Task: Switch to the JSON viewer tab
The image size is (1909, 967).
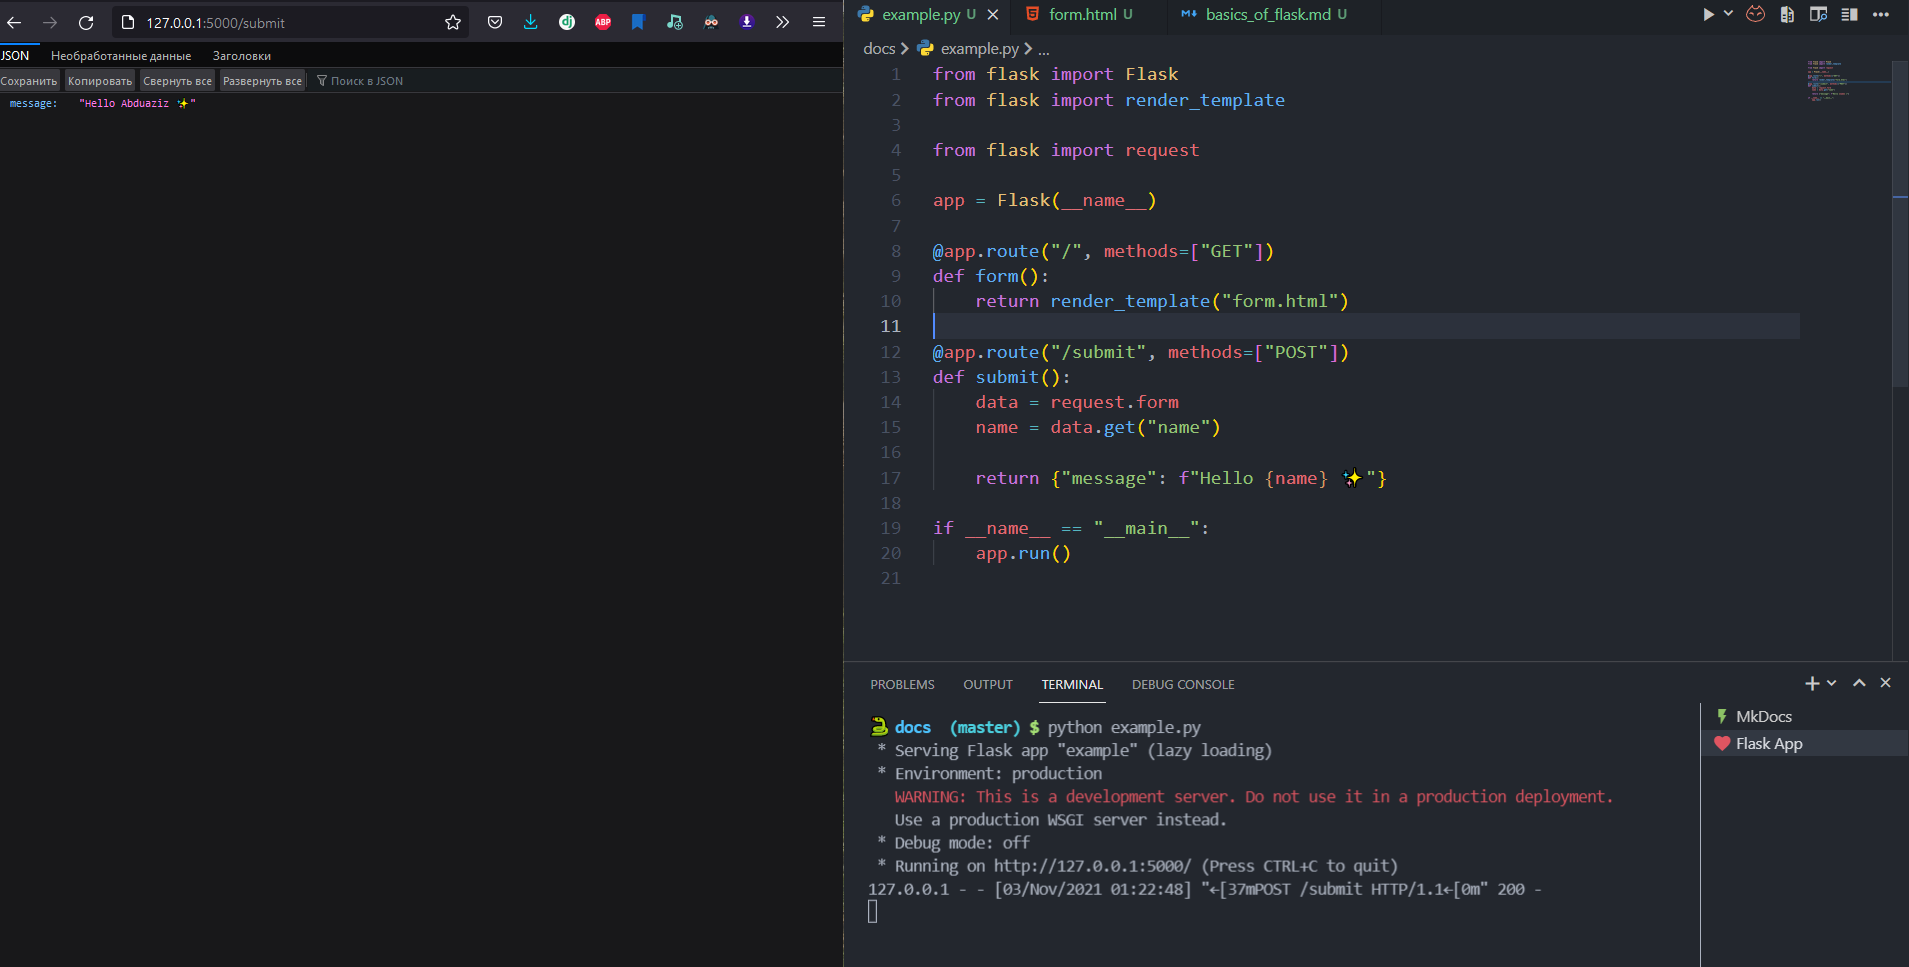Action: coord(15,56)
